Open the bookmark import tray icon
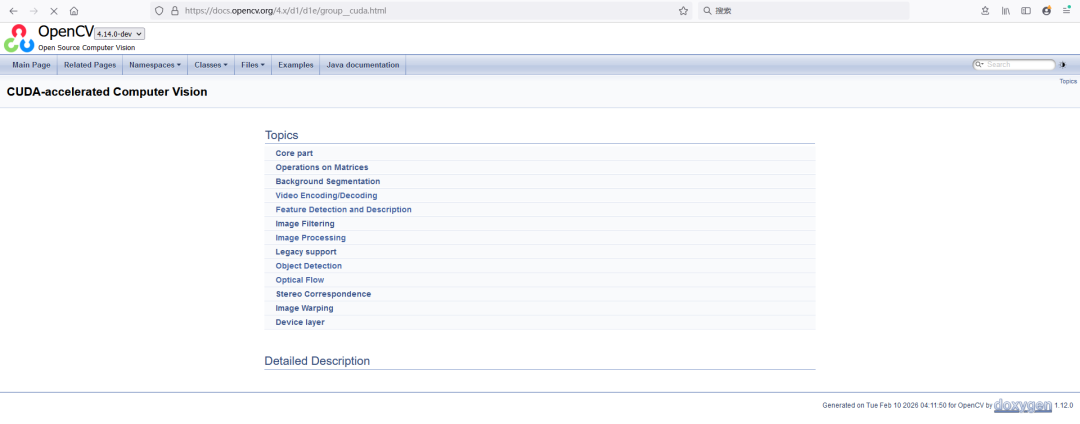This screenshot has width=1080, height=424. point(986,11)
